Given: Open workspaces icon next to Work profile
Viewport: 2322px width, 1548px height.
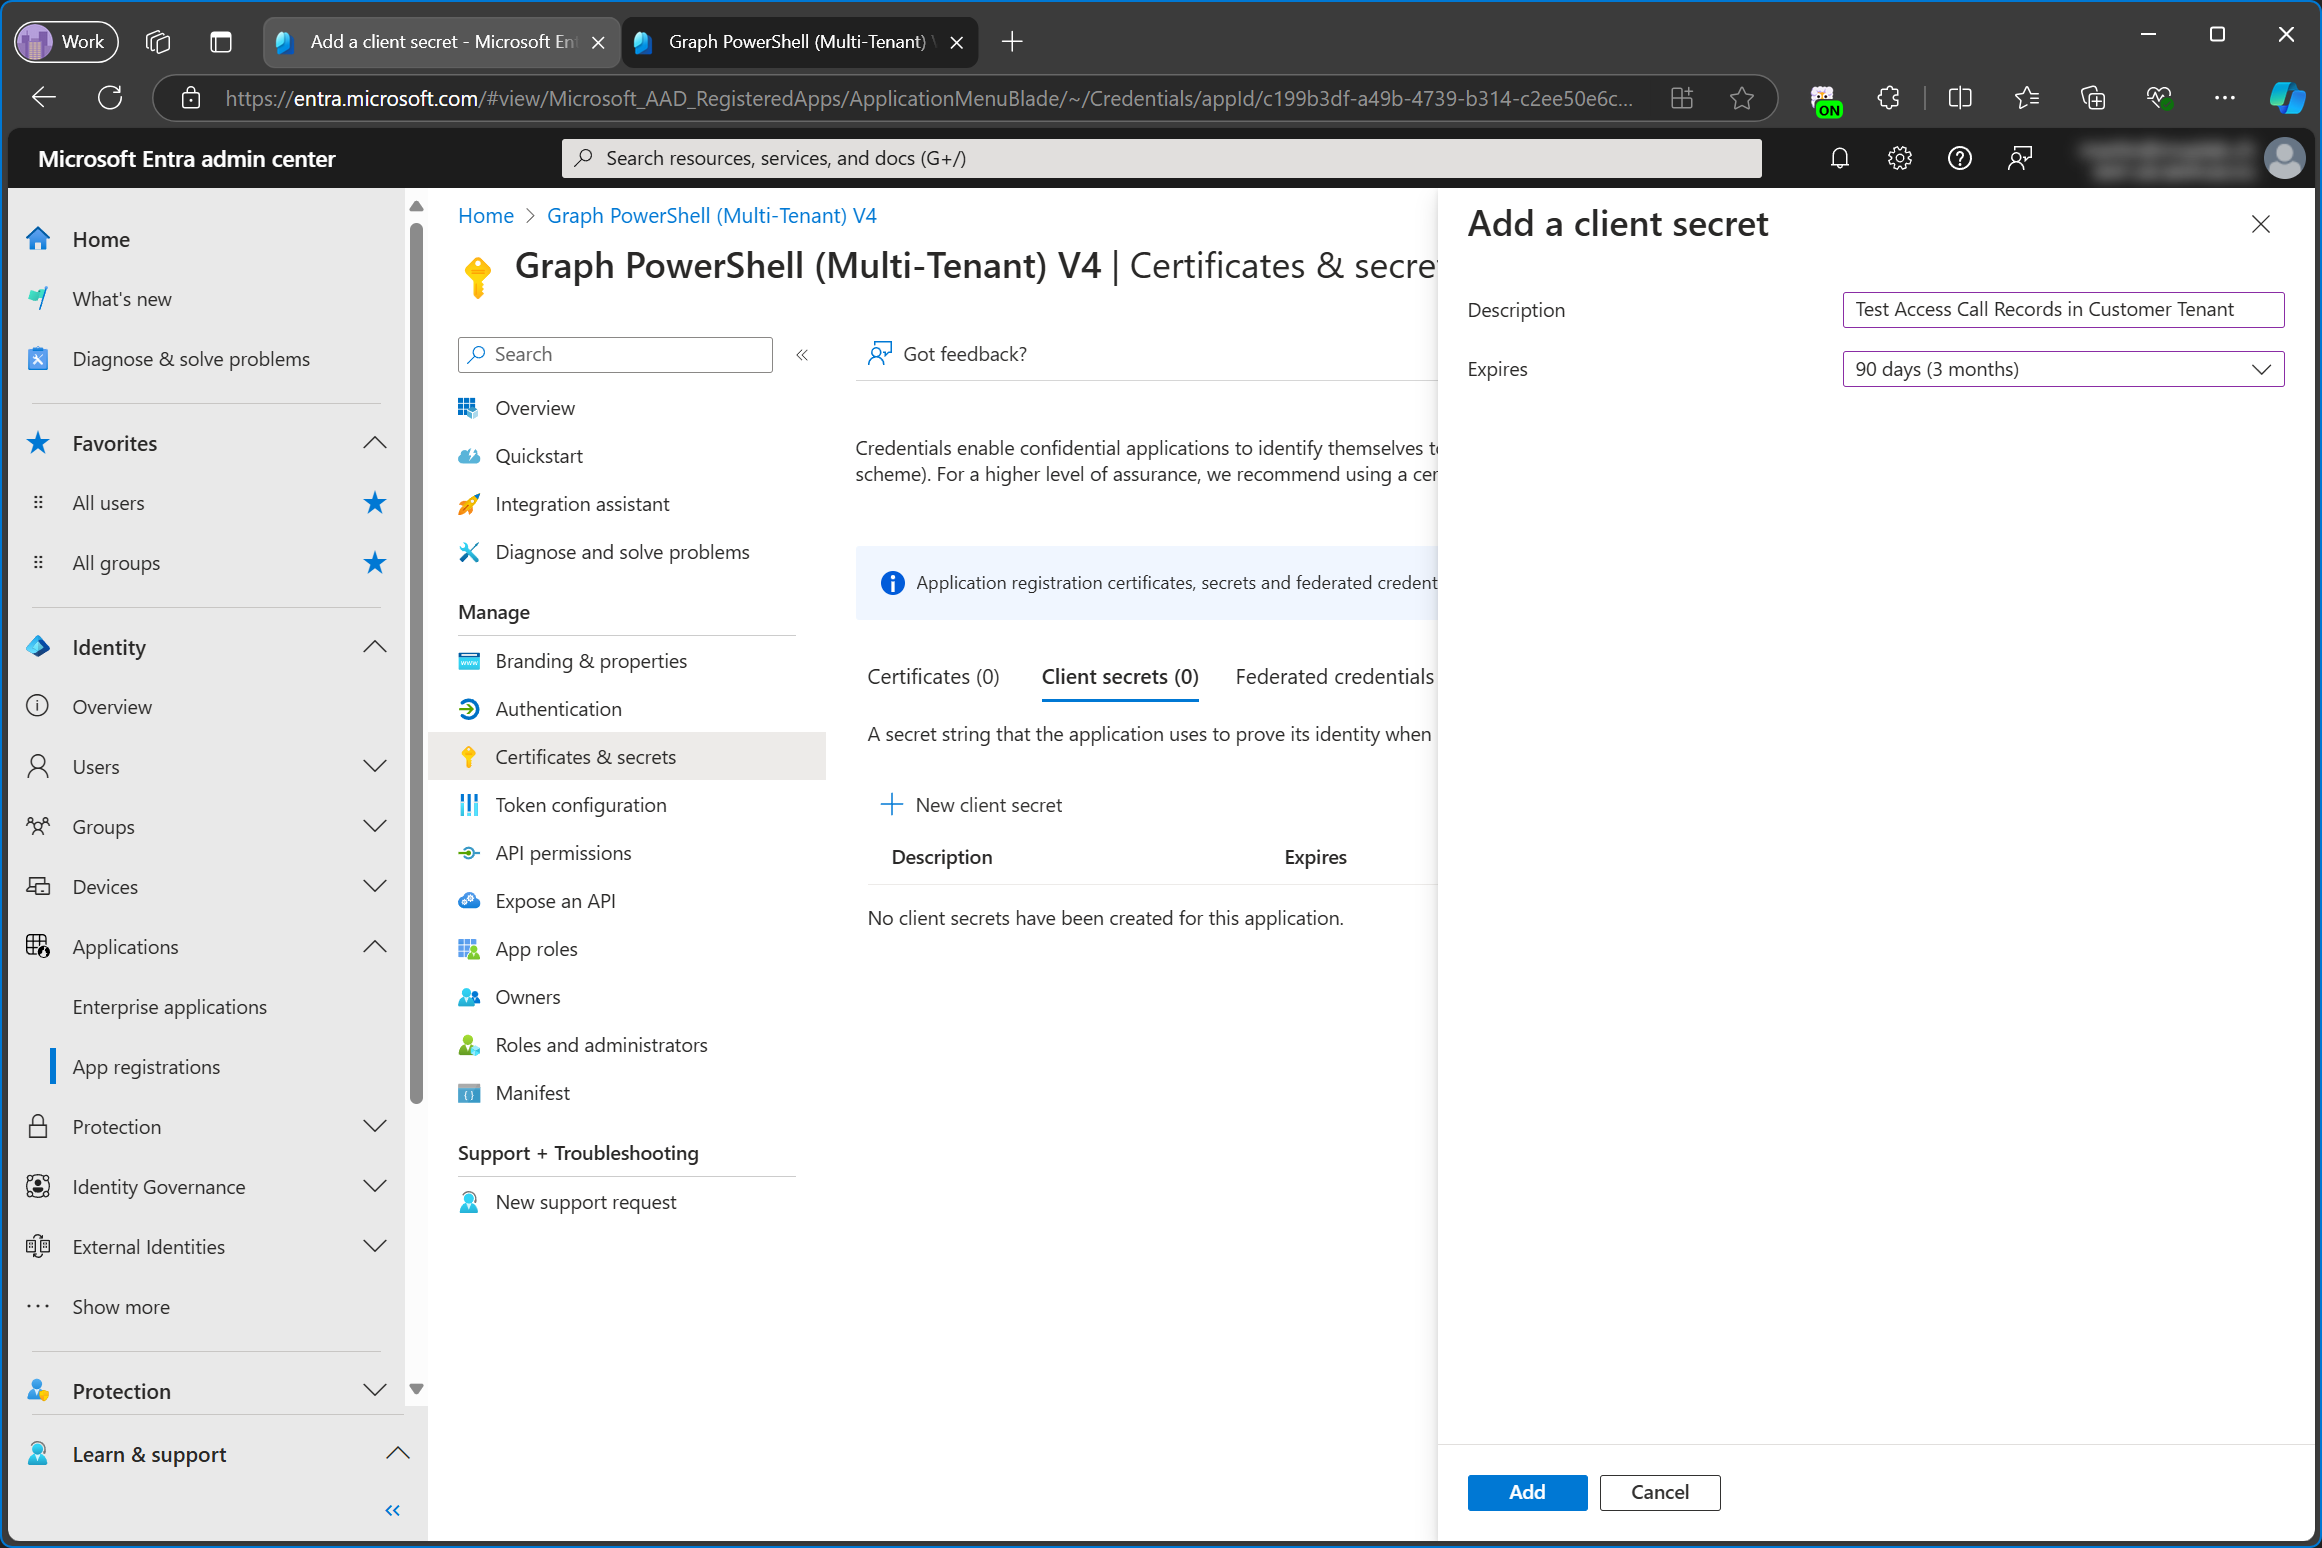Looking at the screenshot, I should click(158, 42).
